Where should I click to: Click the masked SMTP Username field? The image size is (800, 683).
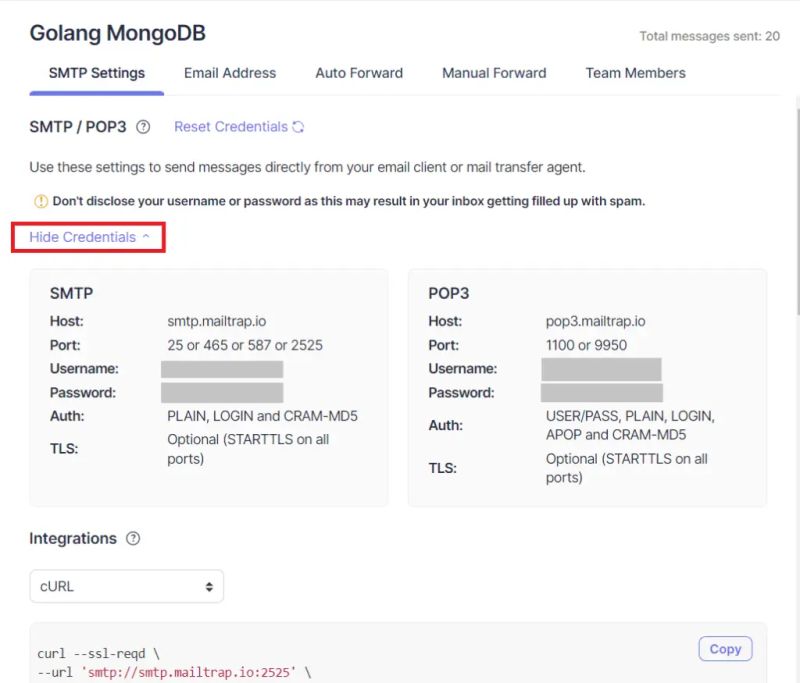pos(223,369)
